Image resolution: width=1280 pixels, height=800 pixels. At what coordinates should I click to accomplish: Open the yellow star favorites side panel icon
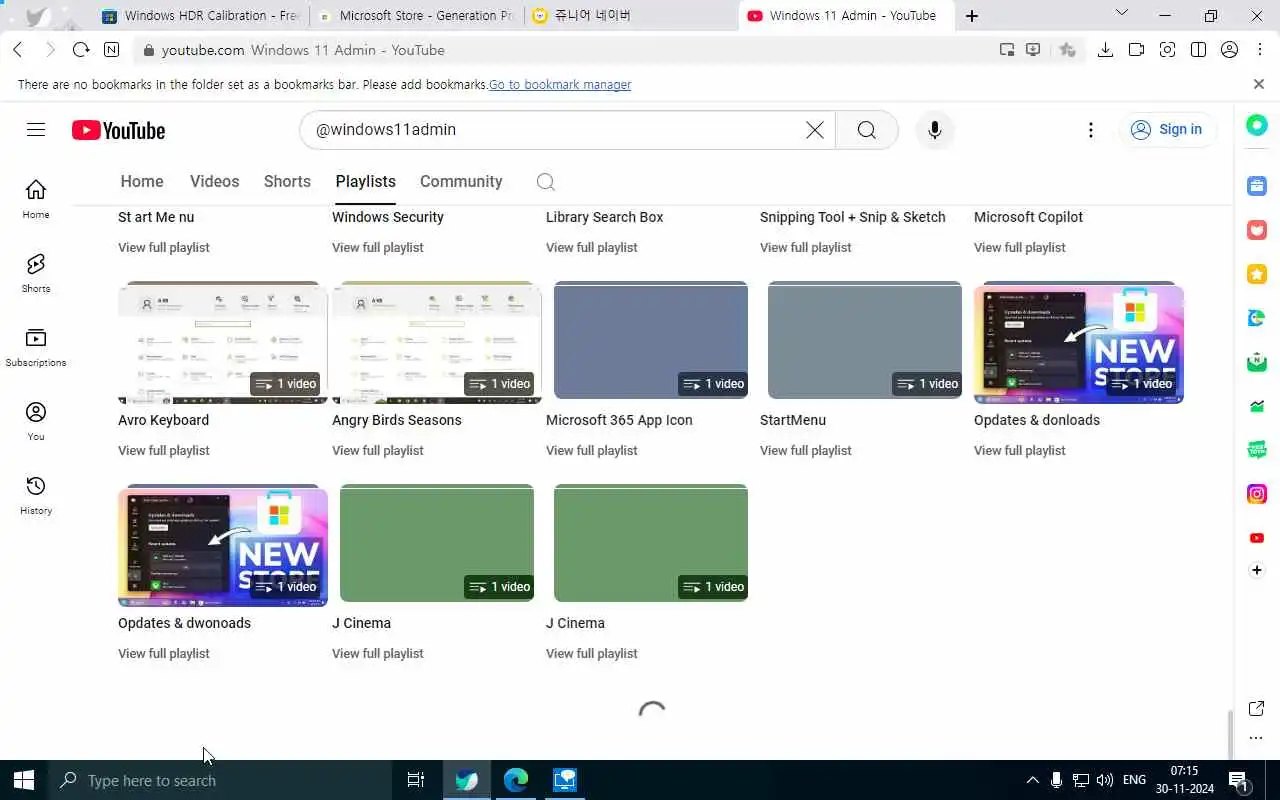[x=1257, y=274]
